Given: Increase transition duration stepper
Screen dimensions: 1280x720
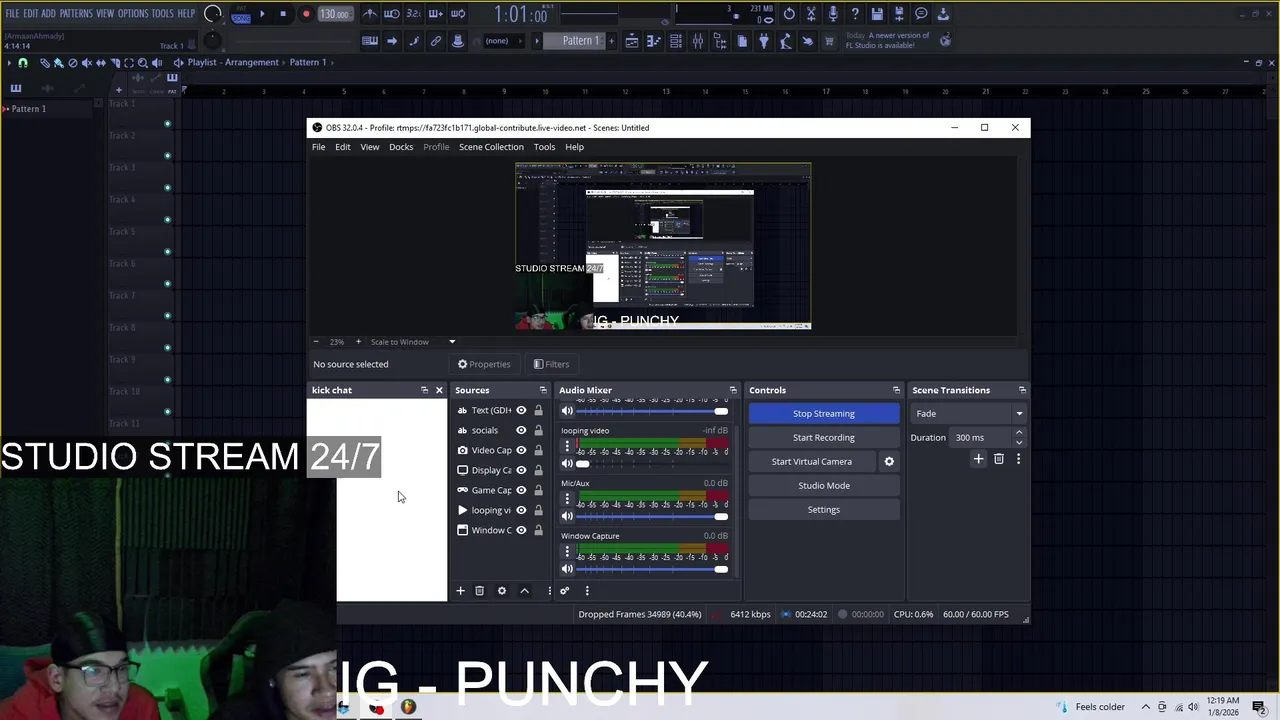Looking at the screenshot, I should [x=1019, y=433].
